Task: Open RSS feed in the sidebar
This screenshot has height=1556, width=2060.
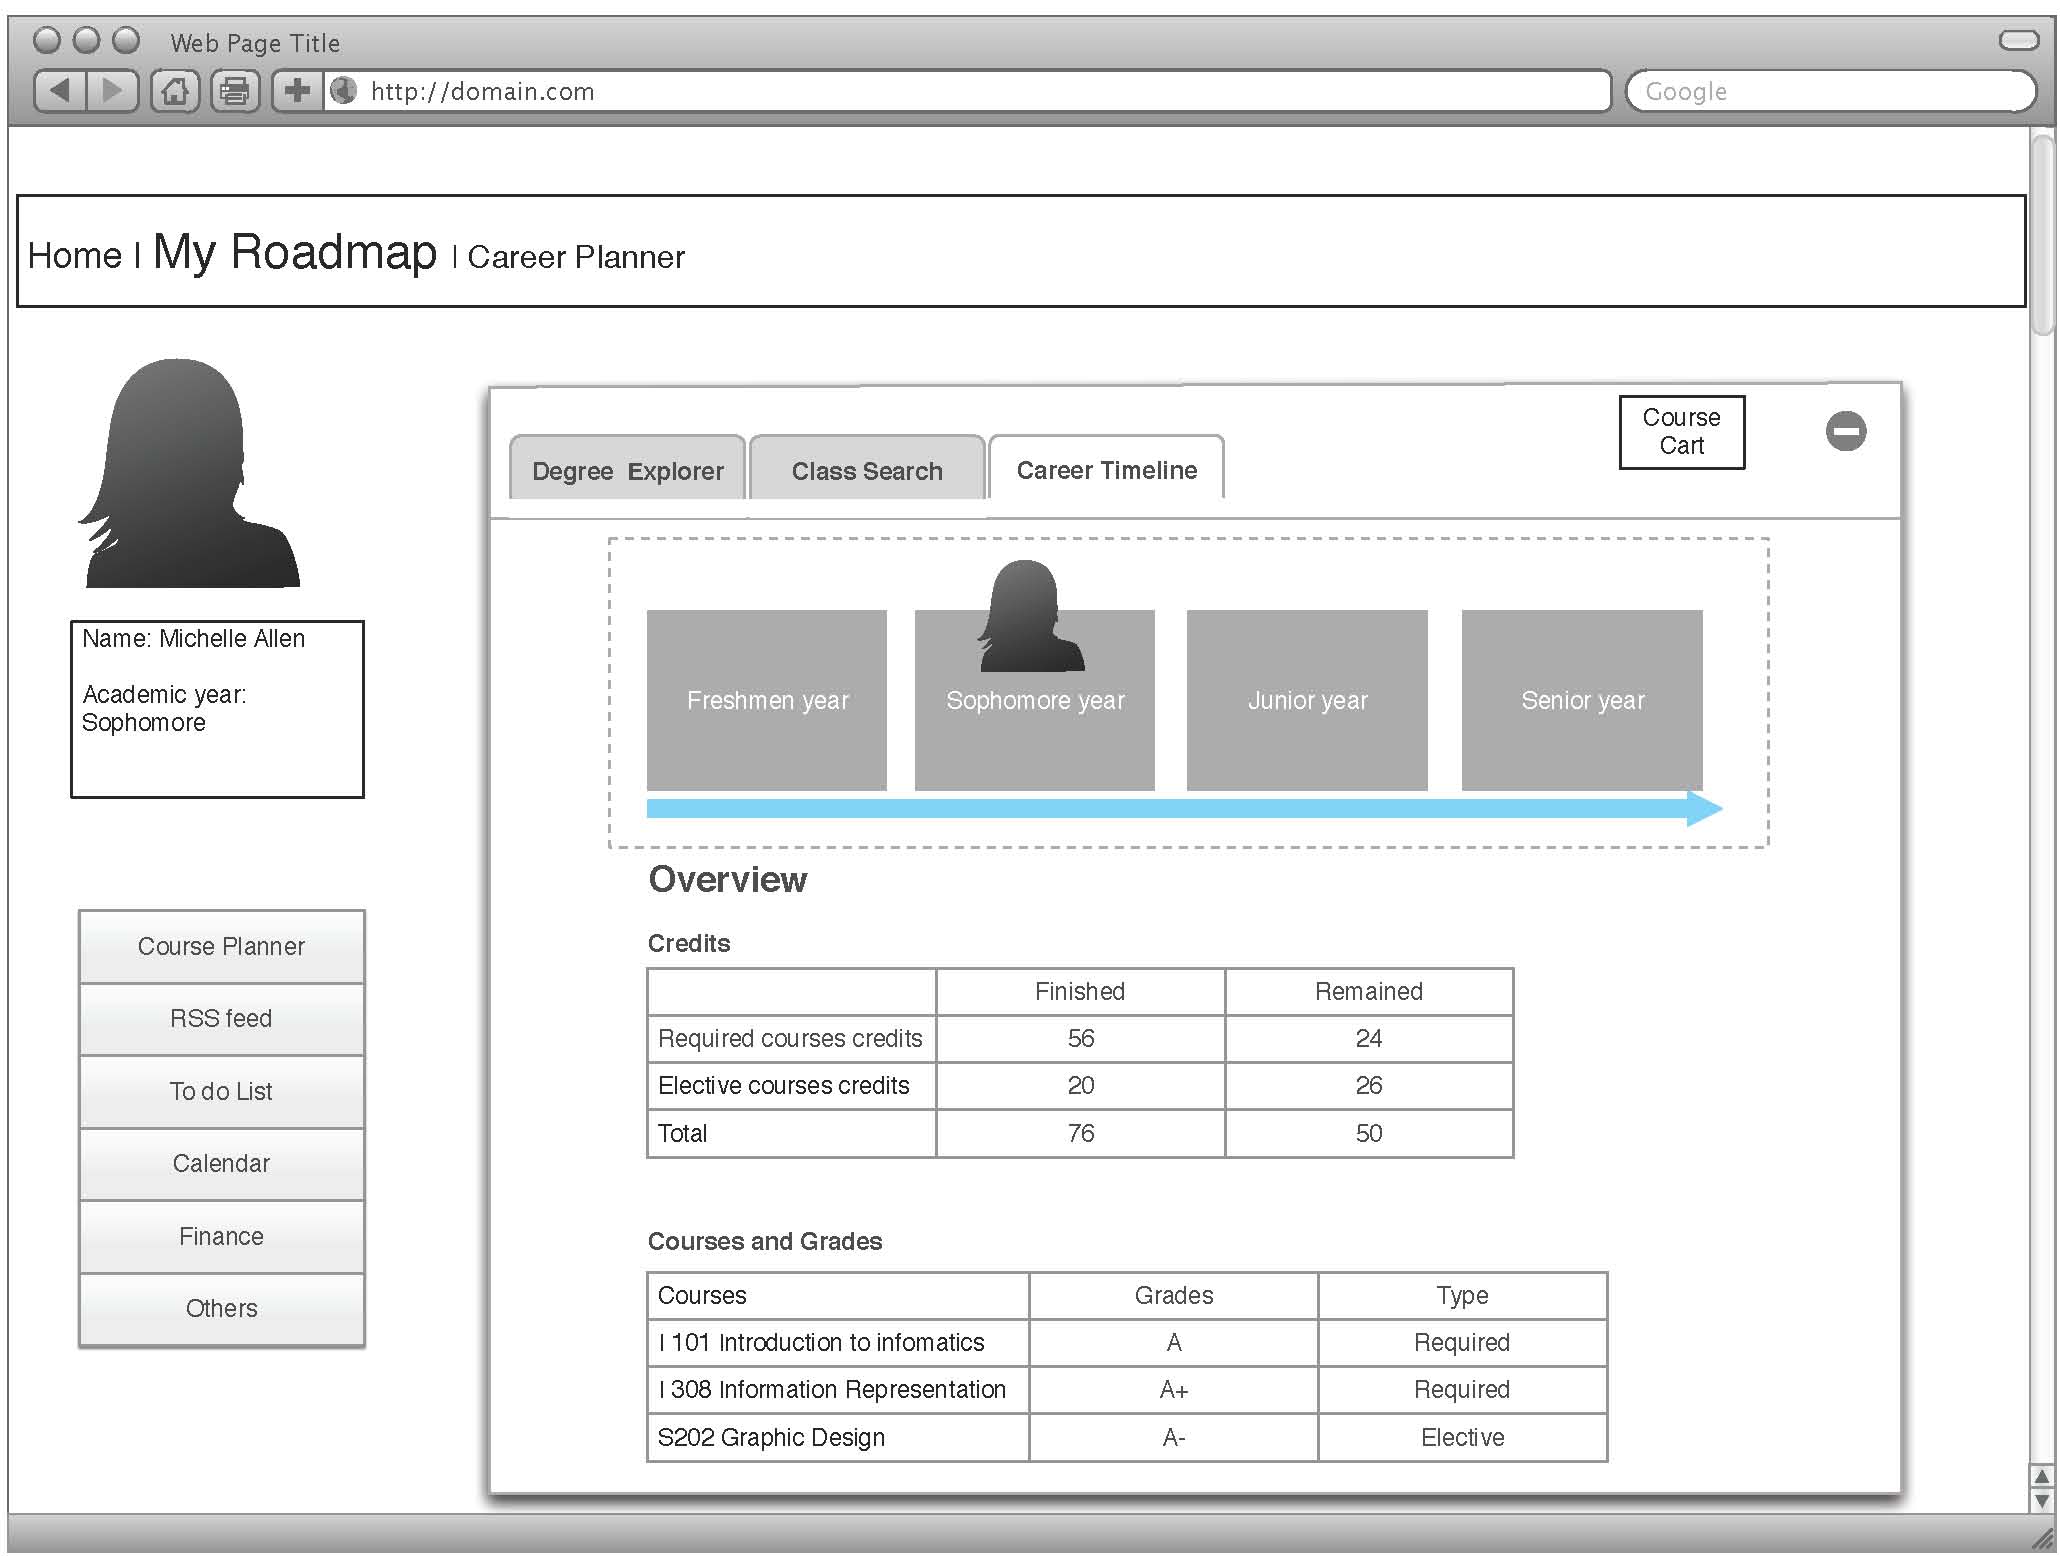Action: 221,1018
